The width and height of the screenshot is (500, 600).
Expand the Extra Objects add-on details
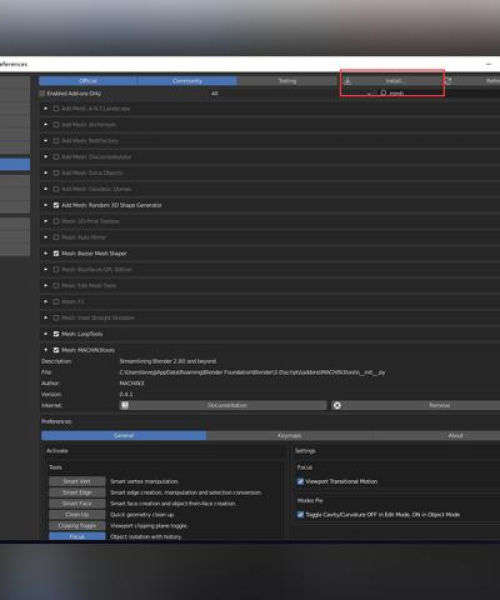pyautogui.click(x=46, y=173)
